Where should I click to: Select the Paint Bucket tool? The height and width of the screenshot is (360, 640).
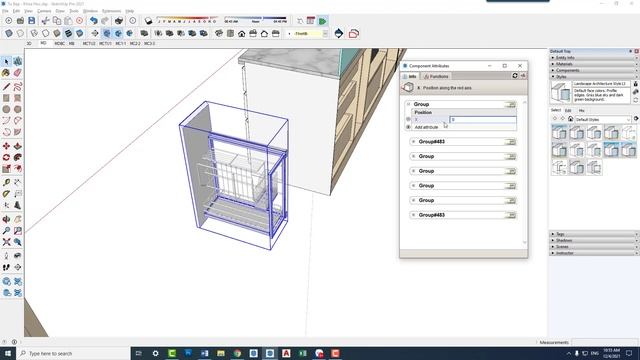tap(6, 73)
